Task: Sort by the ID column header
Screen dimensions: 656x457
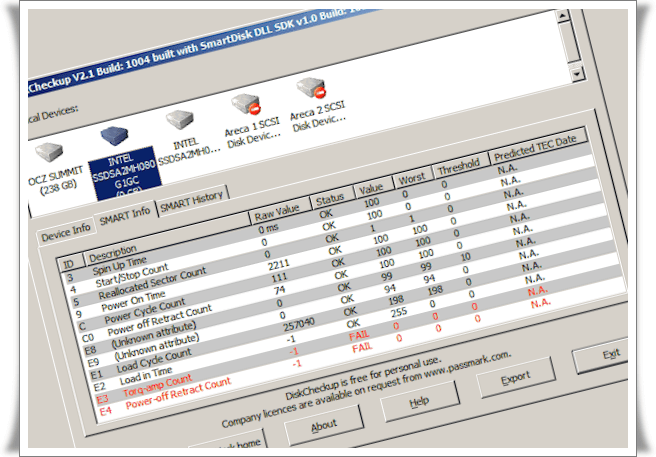Action: (69, 263)
